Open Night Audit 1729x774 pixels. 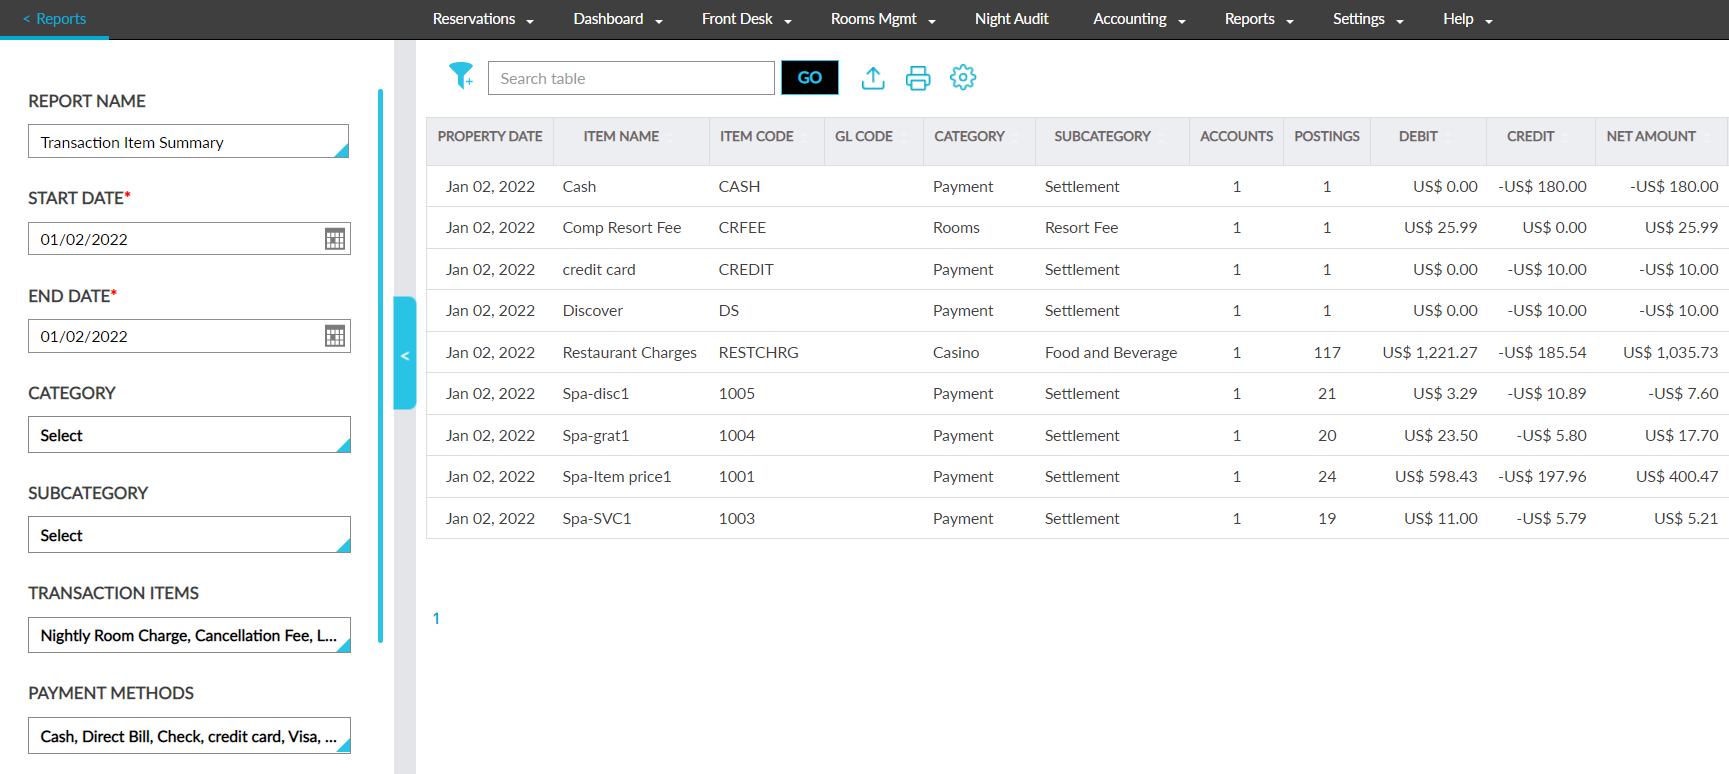click(x=1012, y=19)
